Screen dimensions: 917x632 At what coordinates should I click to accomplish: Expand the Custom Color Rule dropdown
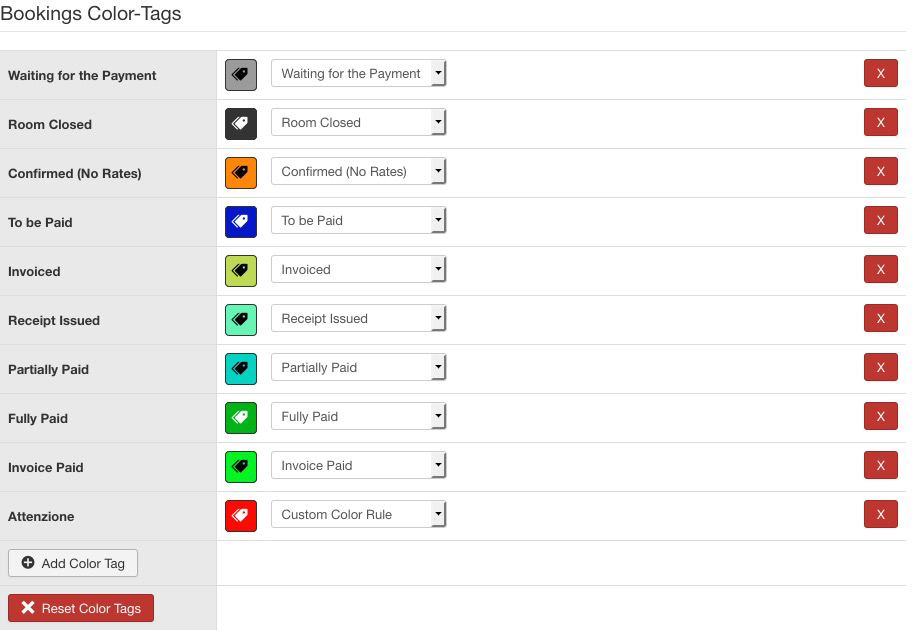click(x=358, y=515)
